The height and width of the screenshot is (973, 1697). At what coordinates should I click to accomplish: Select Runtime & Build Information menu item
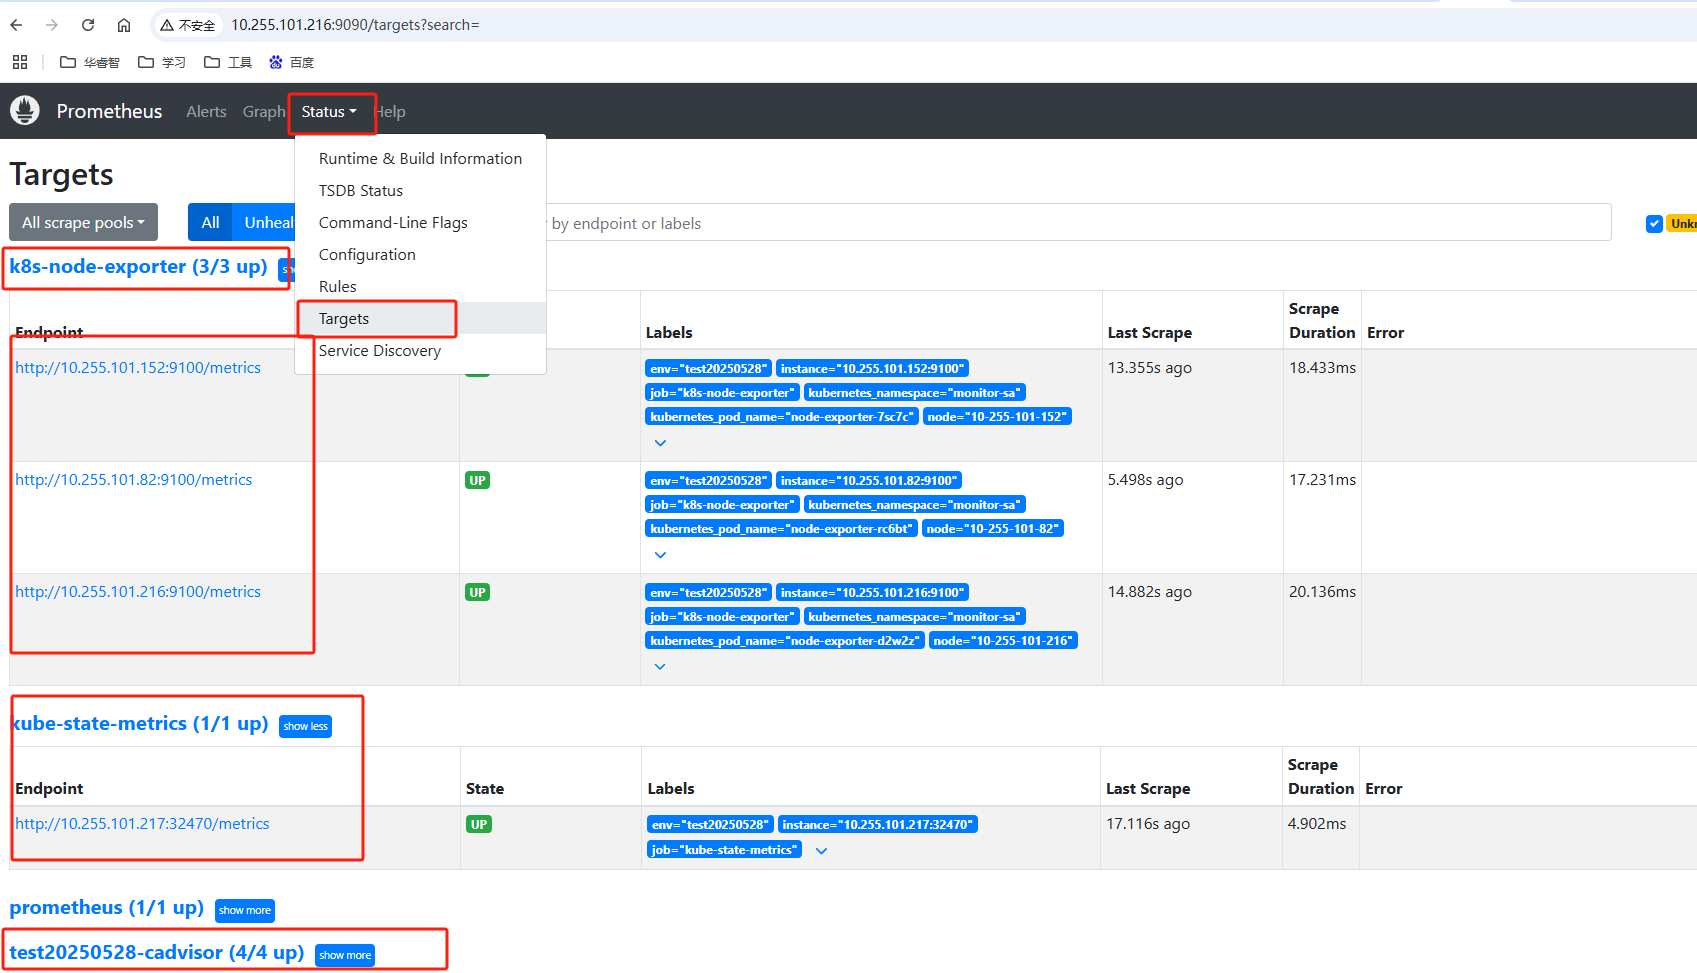[420, 158]
